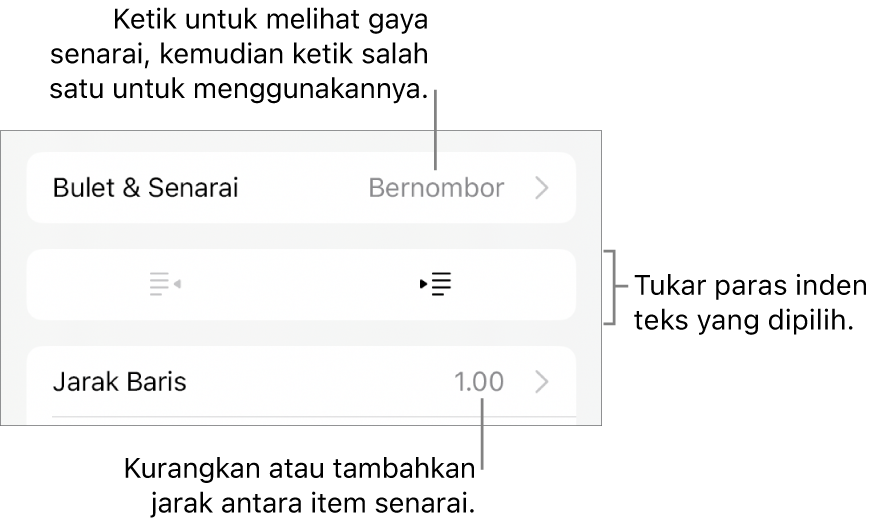This screenshot has height=529, width=881.
Task: Click the divider line under Jarak Baris
Action: [x=314, y=417]
